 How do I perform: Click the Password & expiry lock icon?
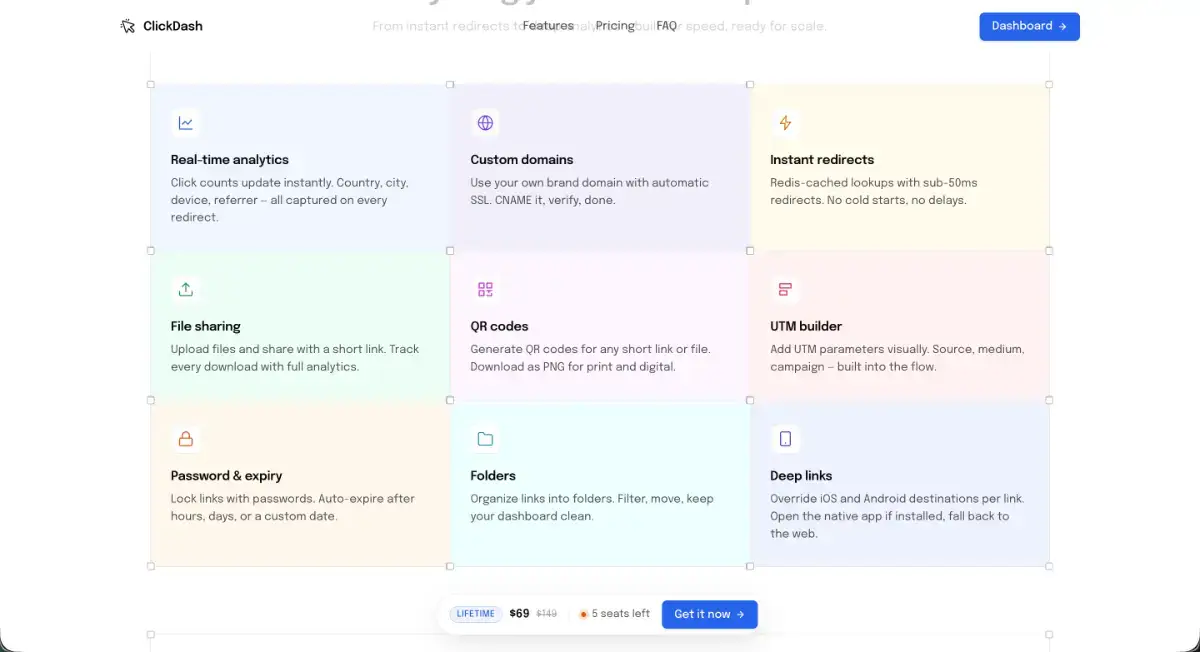185,439
